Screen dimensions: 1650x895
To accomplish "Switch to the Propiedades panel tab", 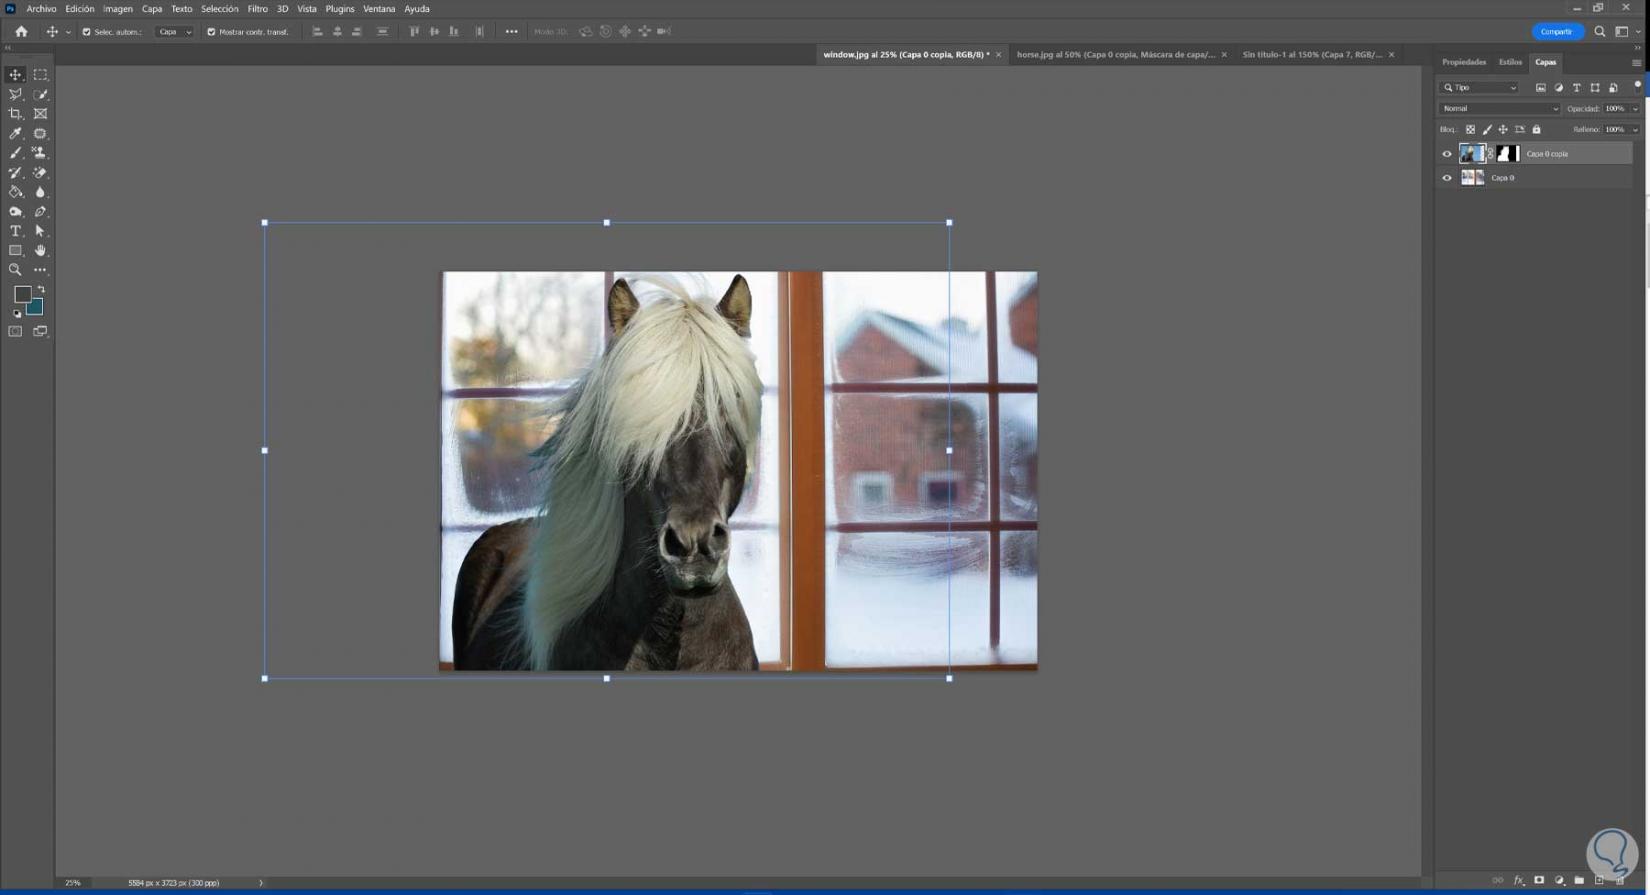I will pos(1463,62).
